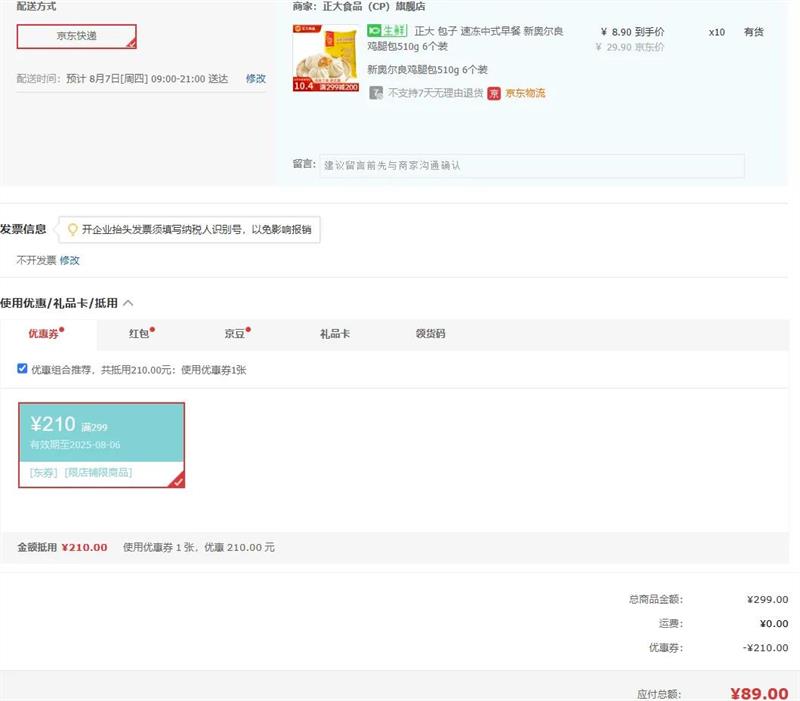Click the lightbulb icon in invoice tip
The width and height of the screenshot is (800, 701).
(x=72, y=230)
